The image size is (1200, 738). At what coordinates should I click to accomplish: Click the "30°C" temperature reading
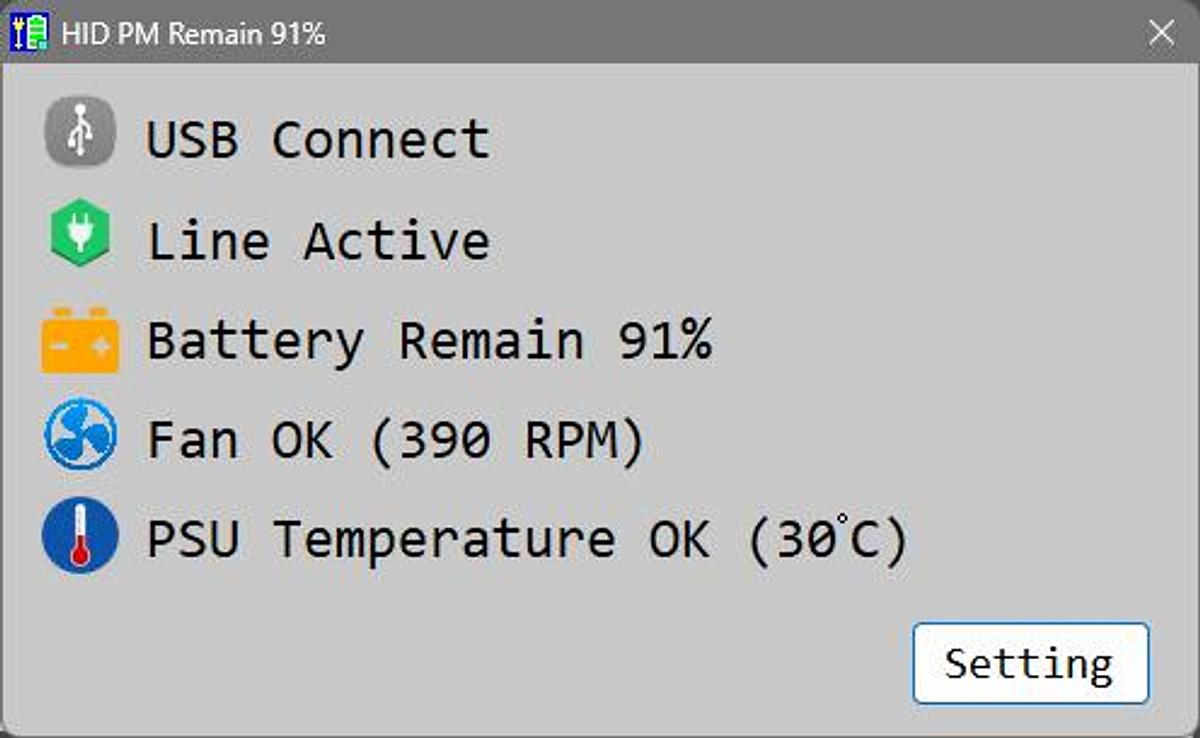coord(829,540)
